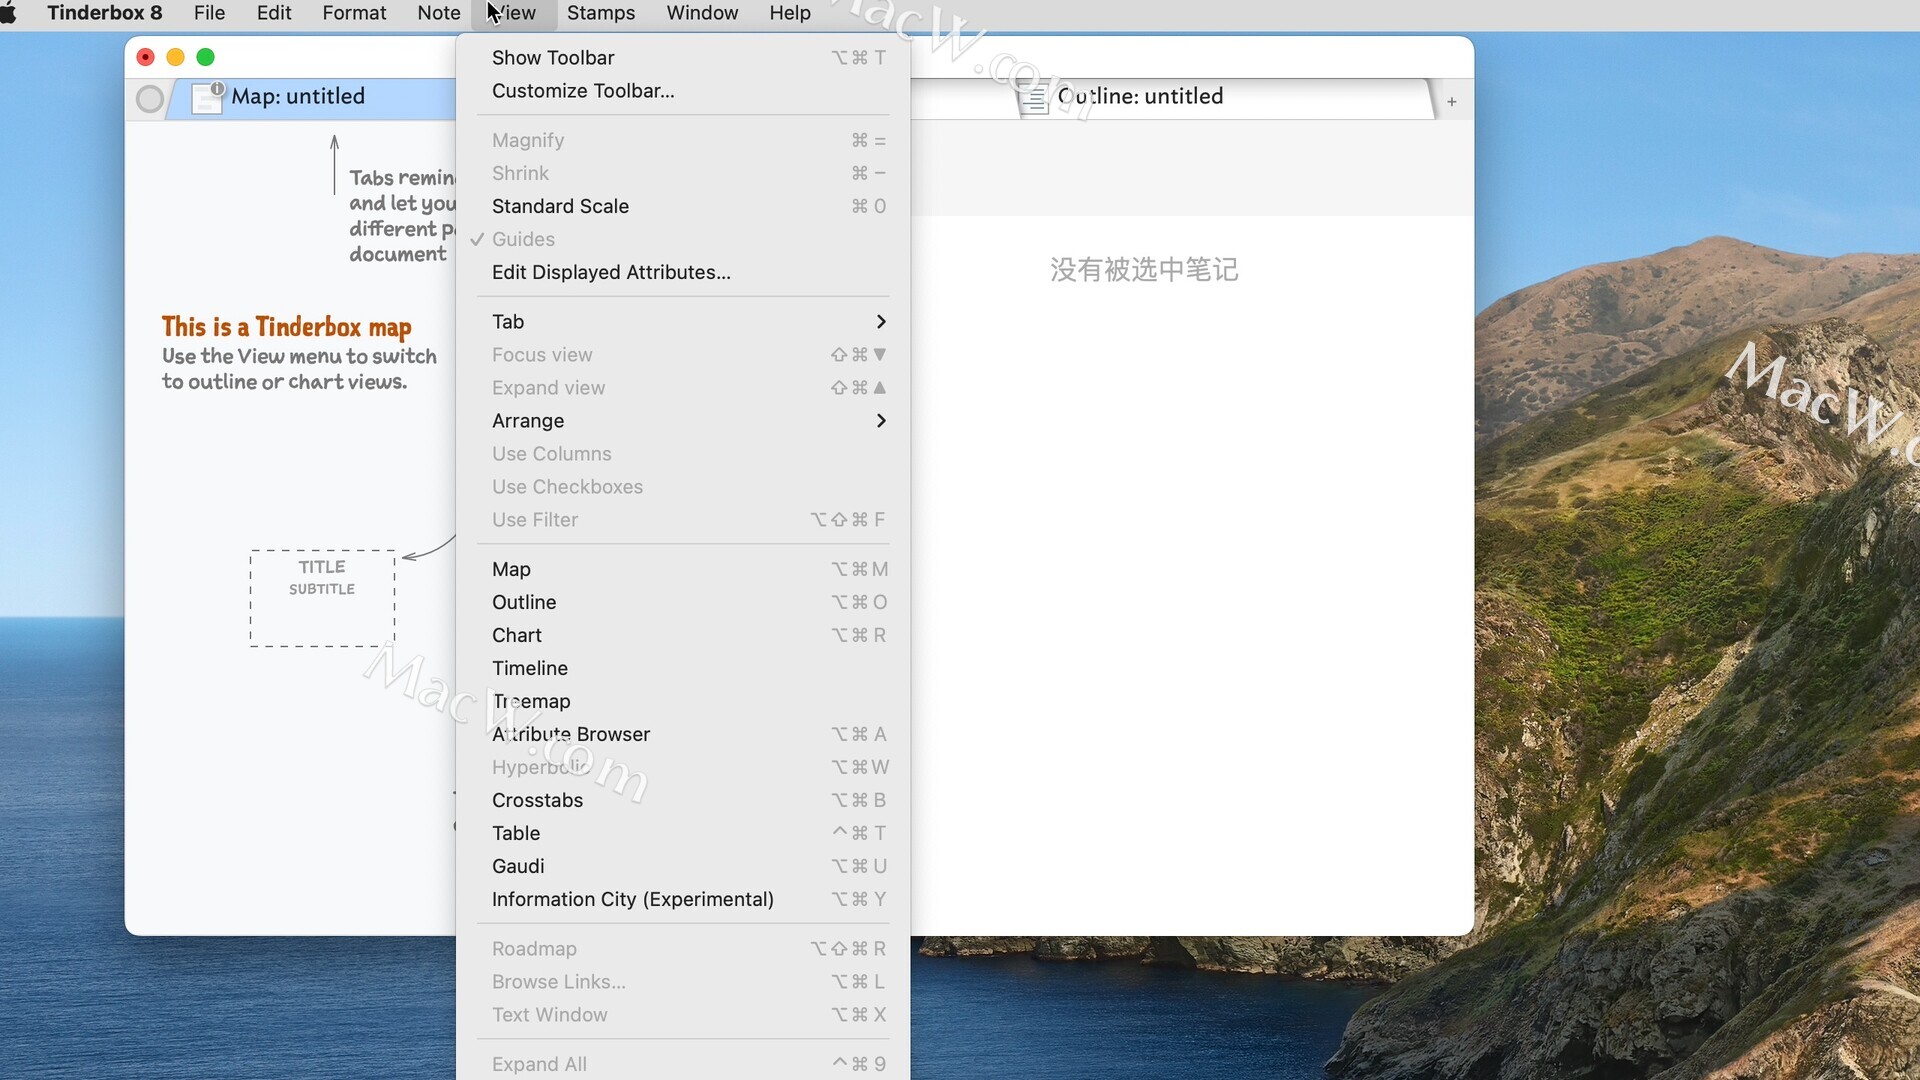Click the Expand All entry
The image size is (1920, 1080).
click(683, 1063)
